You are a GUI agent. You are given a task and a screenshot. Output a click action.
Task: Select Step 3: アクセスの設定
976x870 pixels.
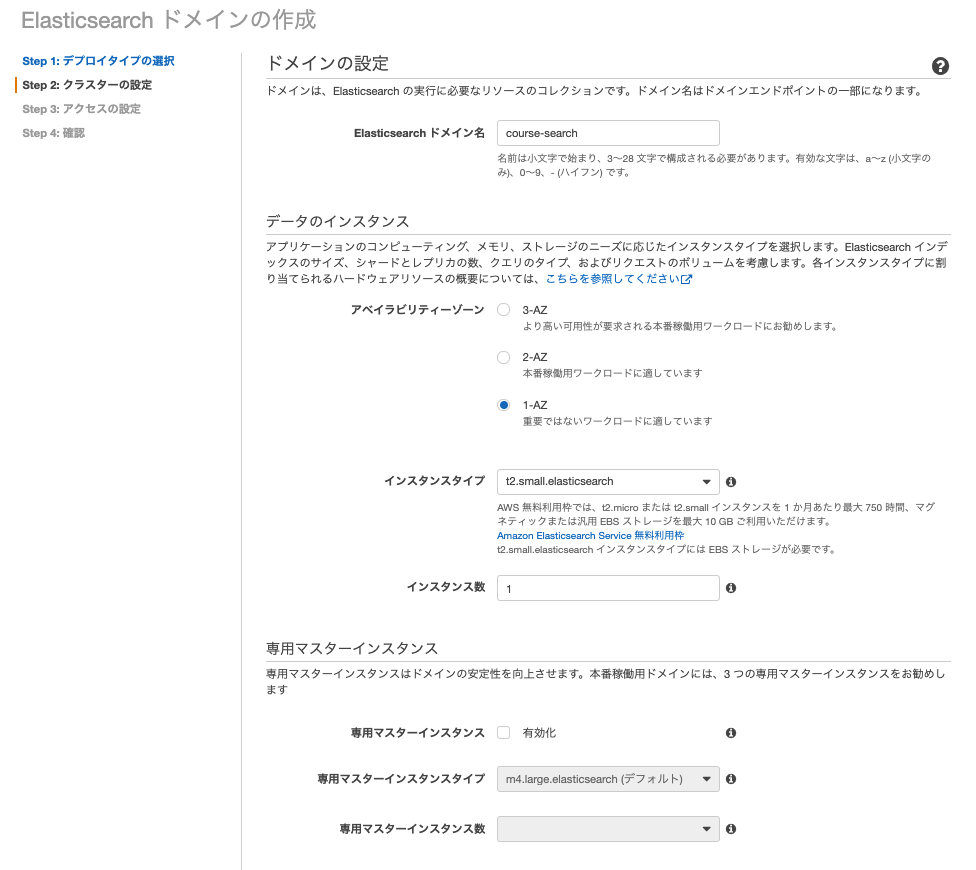82,109
